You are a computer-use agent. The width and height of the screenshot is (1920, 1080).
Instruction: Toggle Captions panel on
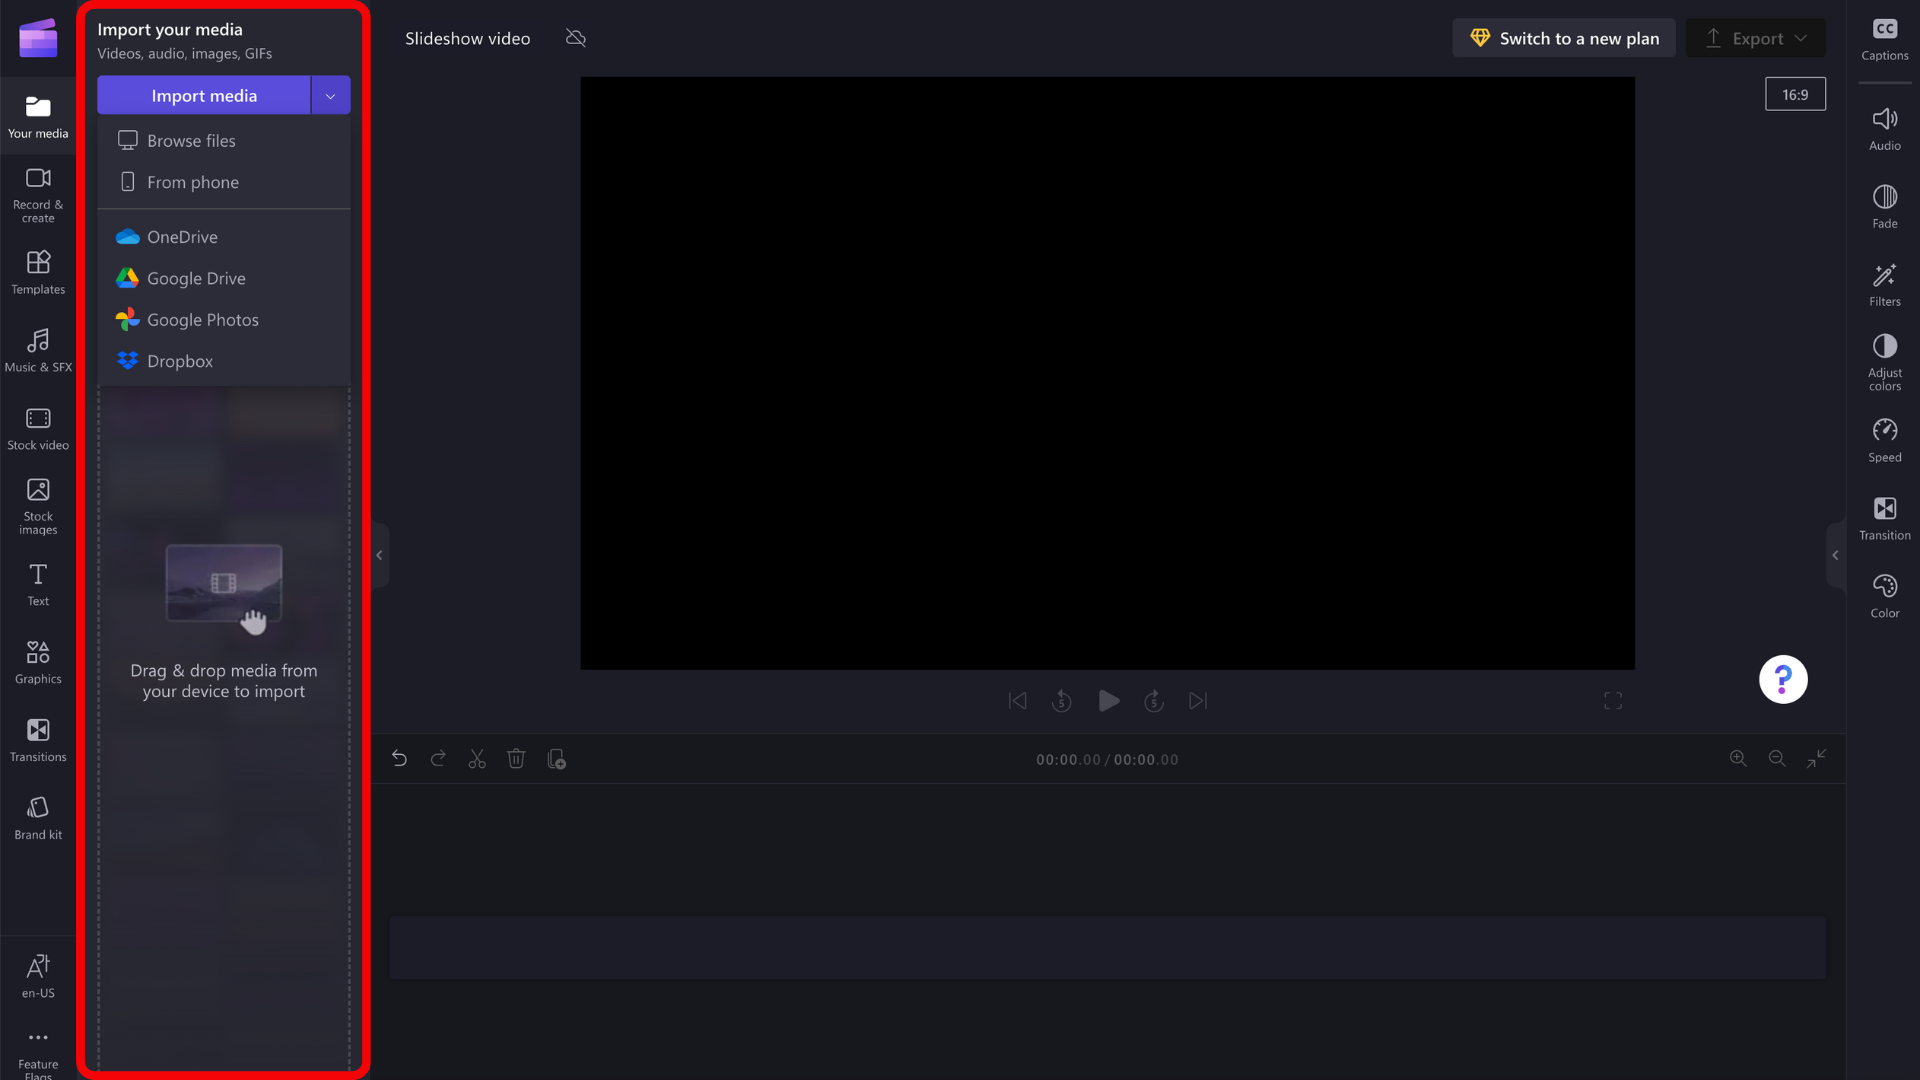pos(1884,39)
